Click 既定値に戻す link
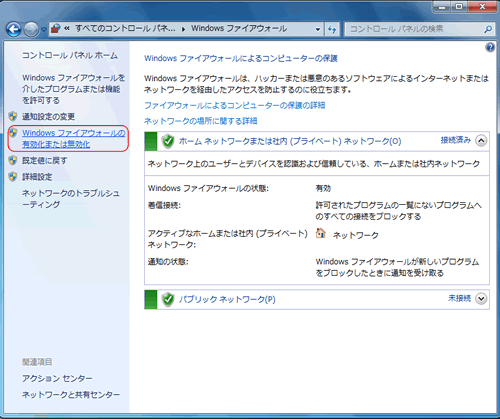This screenshot has width=500, height=419. [45, 161]
